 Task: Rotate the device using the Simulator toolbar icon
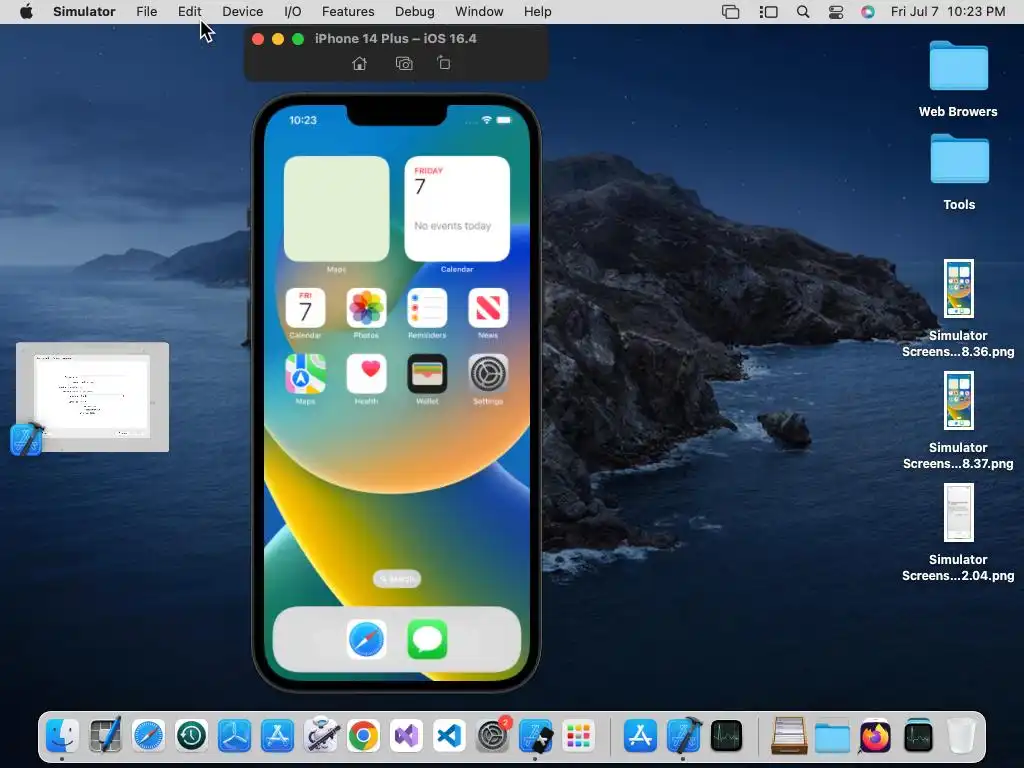[444, 63]
